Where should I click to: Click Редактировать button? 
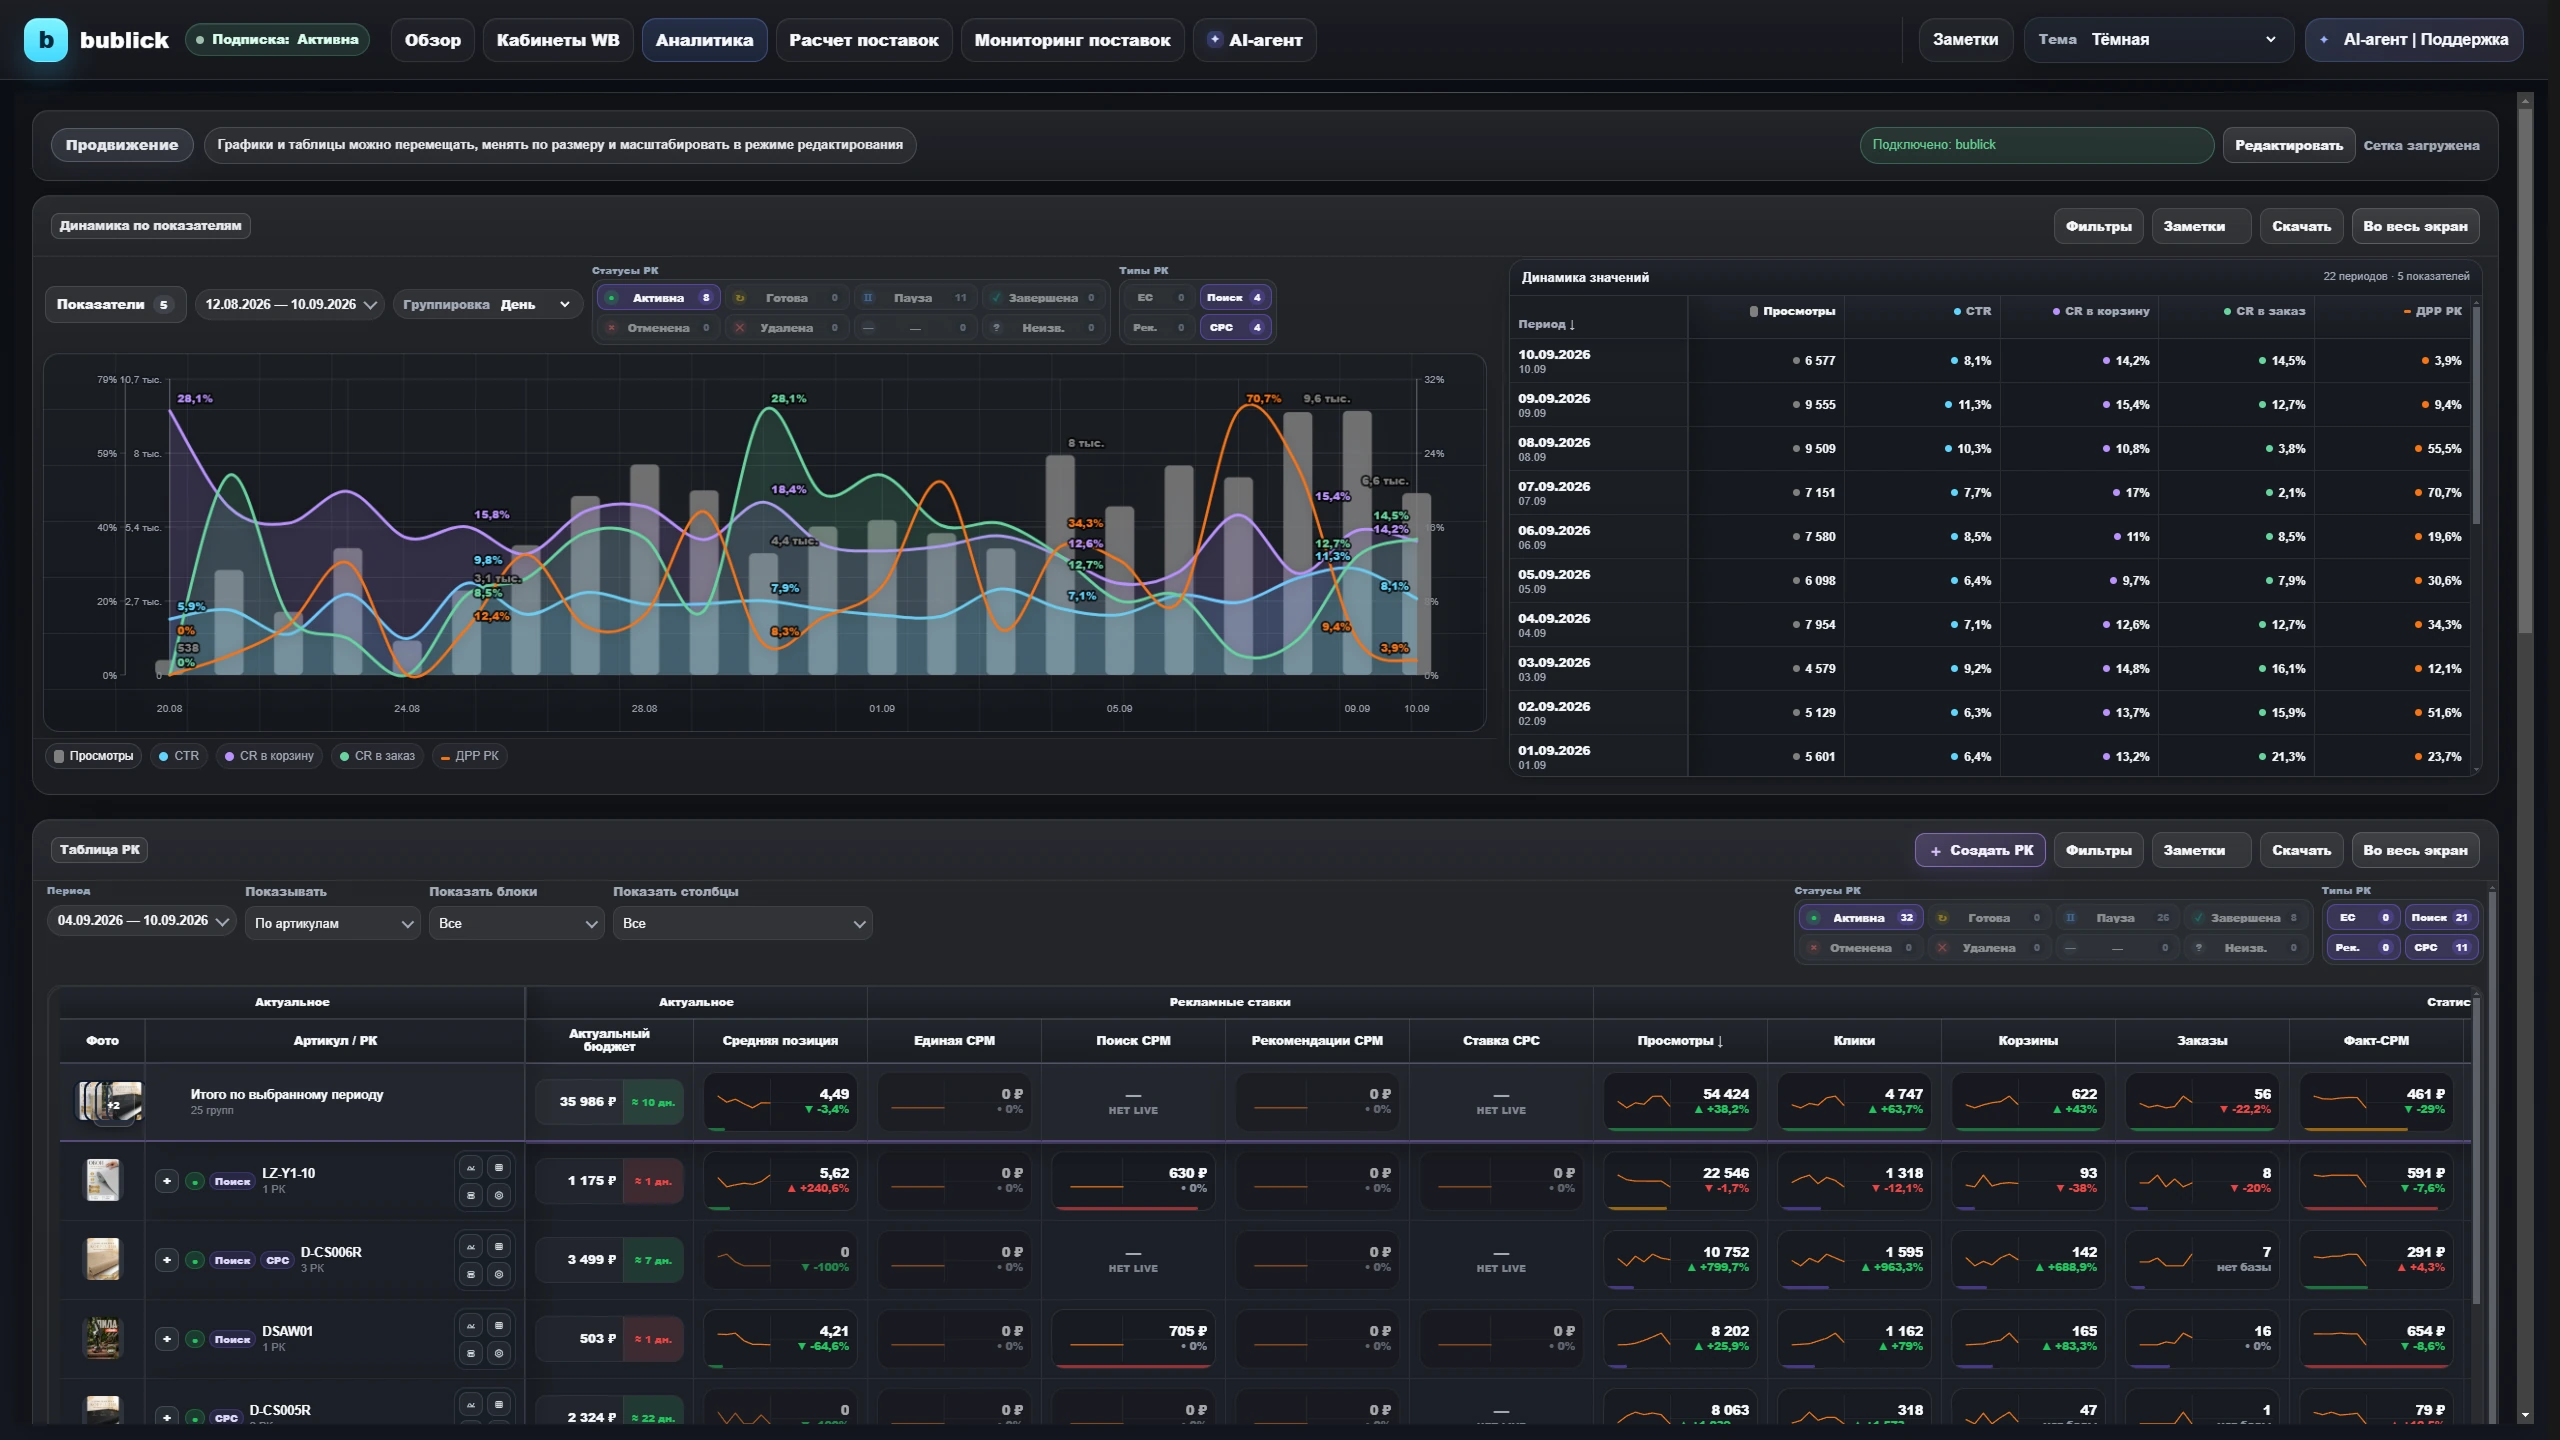point(2288,145)
